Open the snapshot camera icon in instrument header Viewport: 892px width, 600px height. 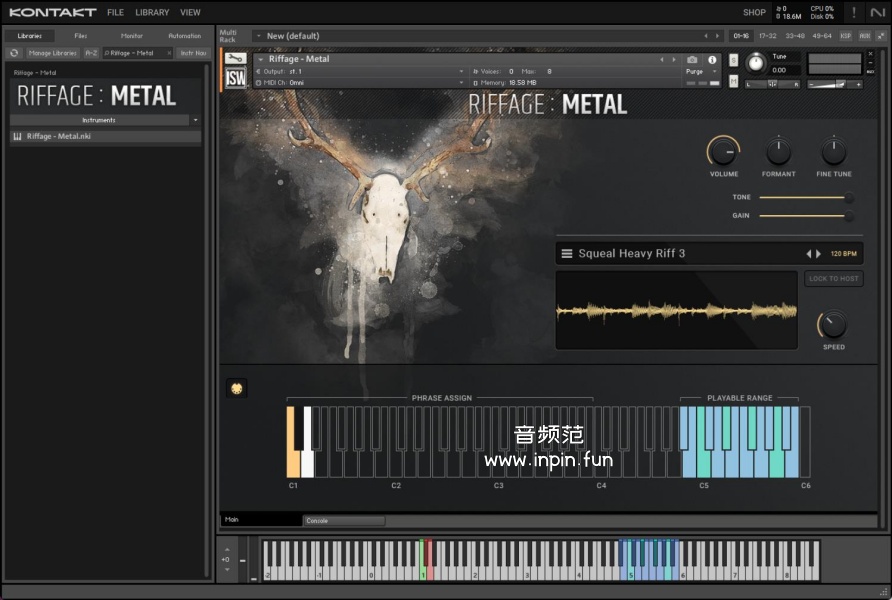coord(692,60)
